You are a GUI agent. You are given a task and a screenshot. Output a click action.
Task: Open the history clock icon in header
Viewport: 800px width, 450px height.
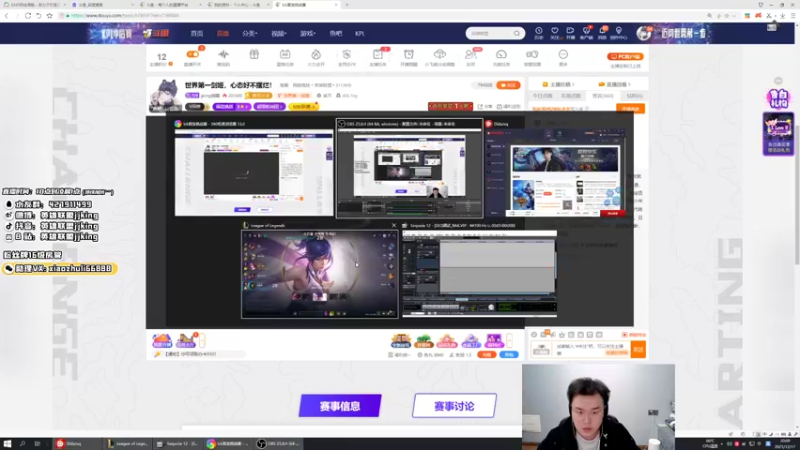pos(539,33)
